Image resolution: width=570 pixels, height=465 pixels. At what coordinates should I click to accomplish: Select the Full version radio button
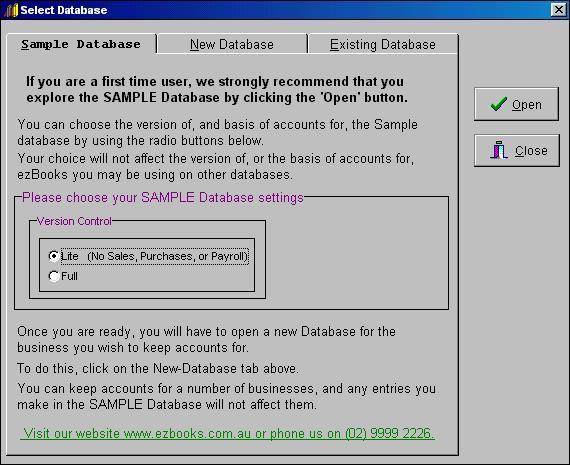pyautogui.click(x=54, y=276)
